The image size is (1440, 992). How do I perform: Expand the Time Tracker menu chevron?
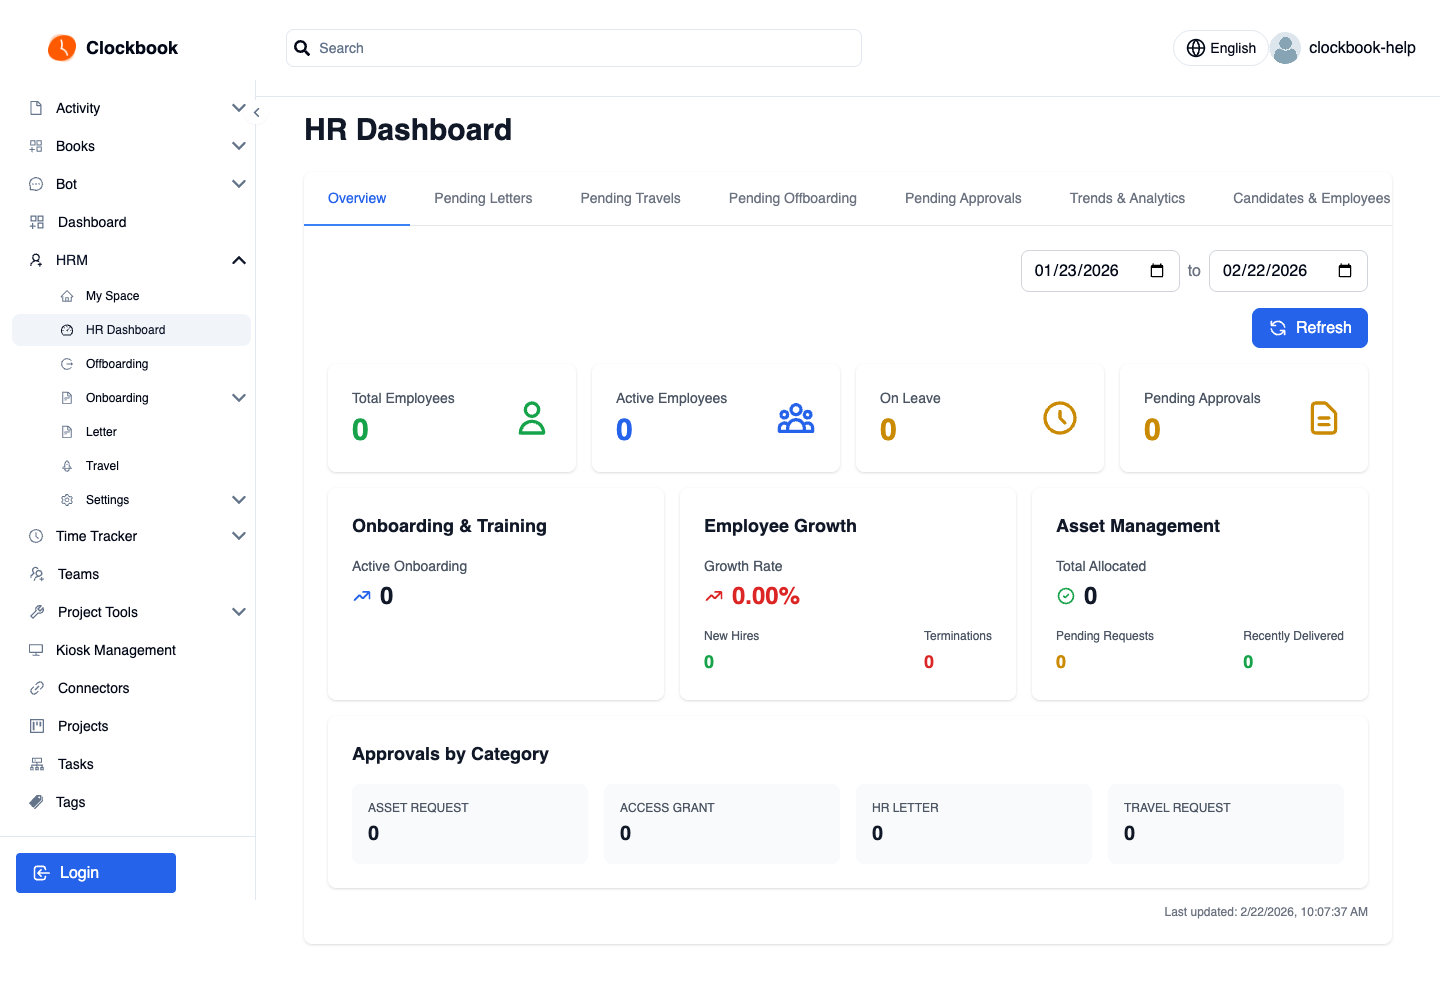(x=239, y=536)
